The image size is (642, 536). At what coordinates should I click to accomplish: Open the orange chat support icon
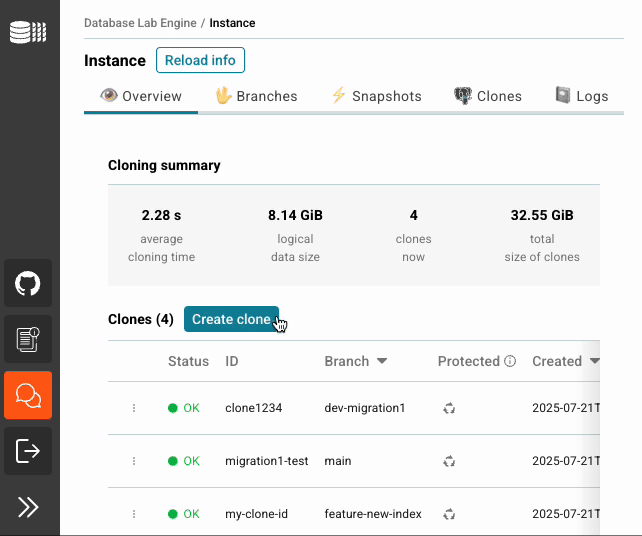coord(28,395)
